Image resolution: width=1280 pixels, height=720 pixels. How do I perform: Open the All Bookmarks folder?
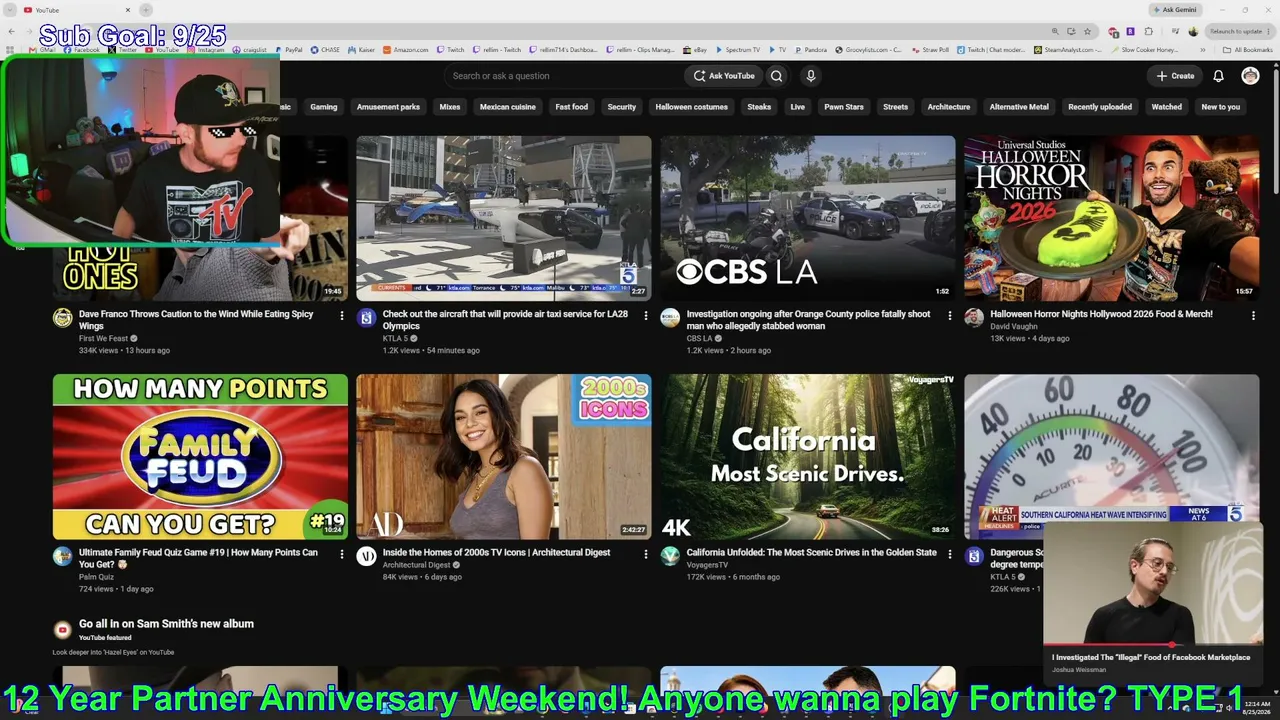[x=1248, y=49]
